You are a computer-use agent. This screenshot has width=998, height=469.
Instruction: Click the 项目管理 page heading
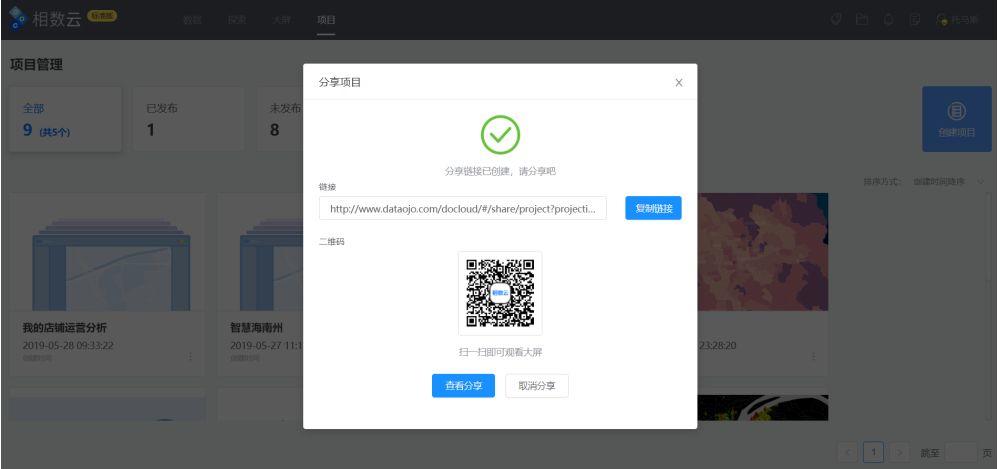click(36, 64)
